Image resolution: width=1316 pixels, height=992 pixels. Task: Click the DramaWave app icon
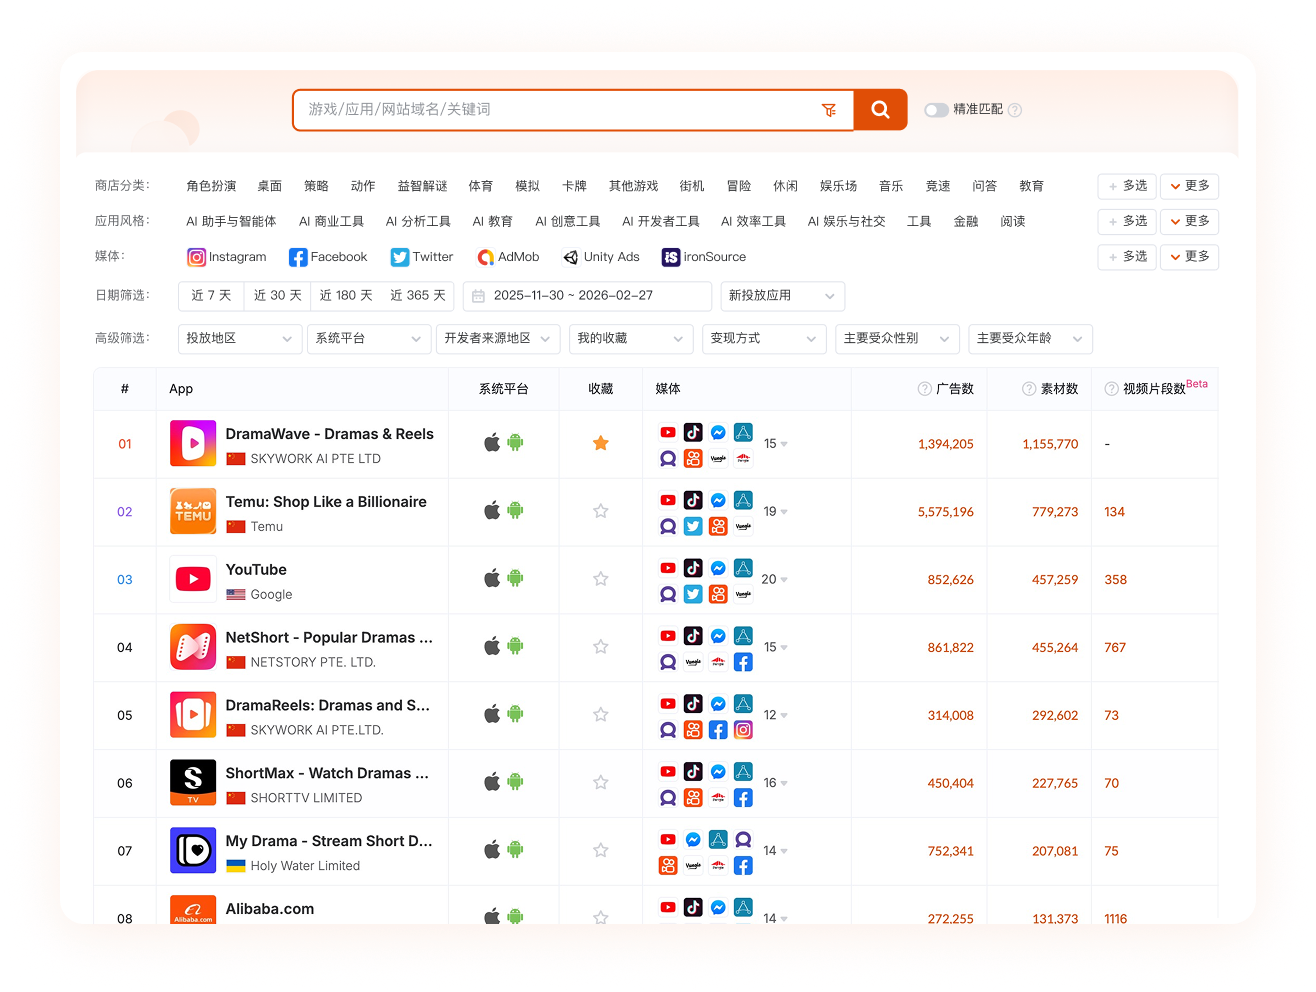[x=193, y=444]
